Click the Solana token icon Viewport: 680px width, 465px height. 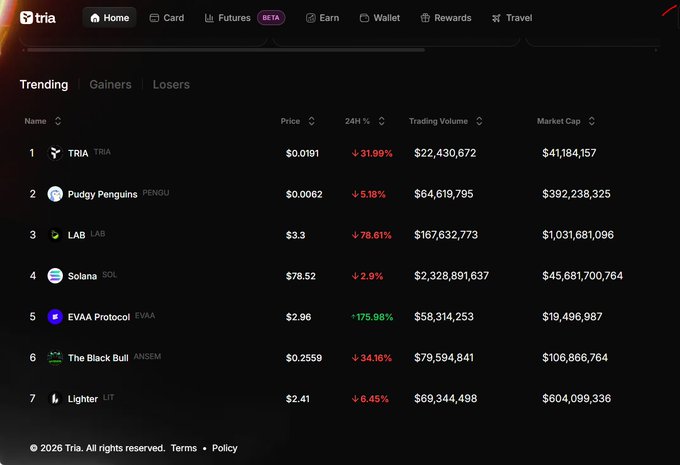pyautogui.click(x=55, y=275)
